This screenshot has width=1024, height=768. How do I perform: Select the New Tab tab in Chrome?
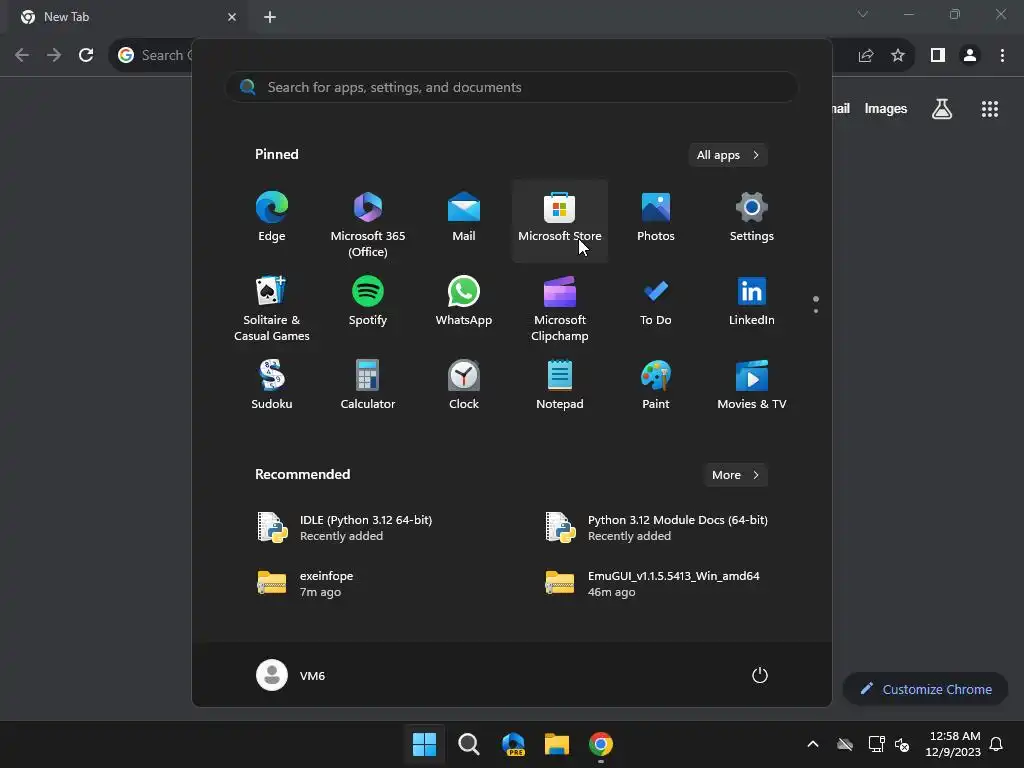tap(127, 17)
